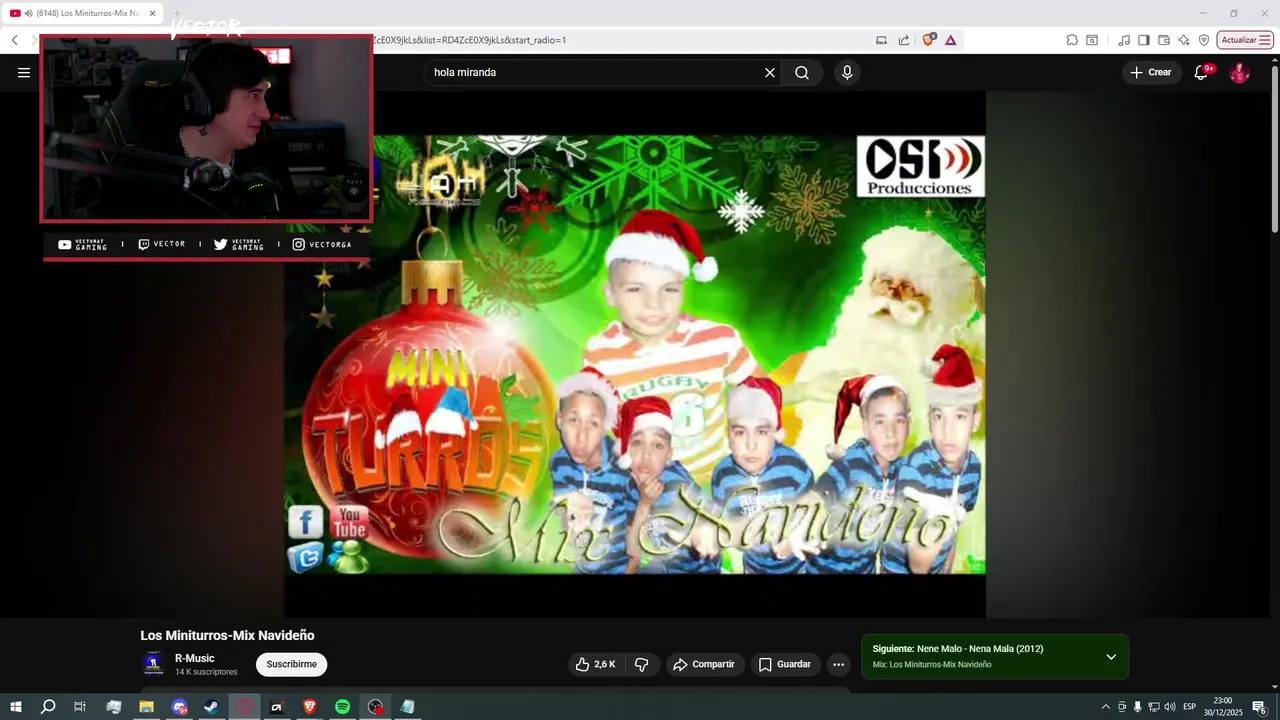
Task: Open Task View on taskbar
Action: click(x=80, y=707)
